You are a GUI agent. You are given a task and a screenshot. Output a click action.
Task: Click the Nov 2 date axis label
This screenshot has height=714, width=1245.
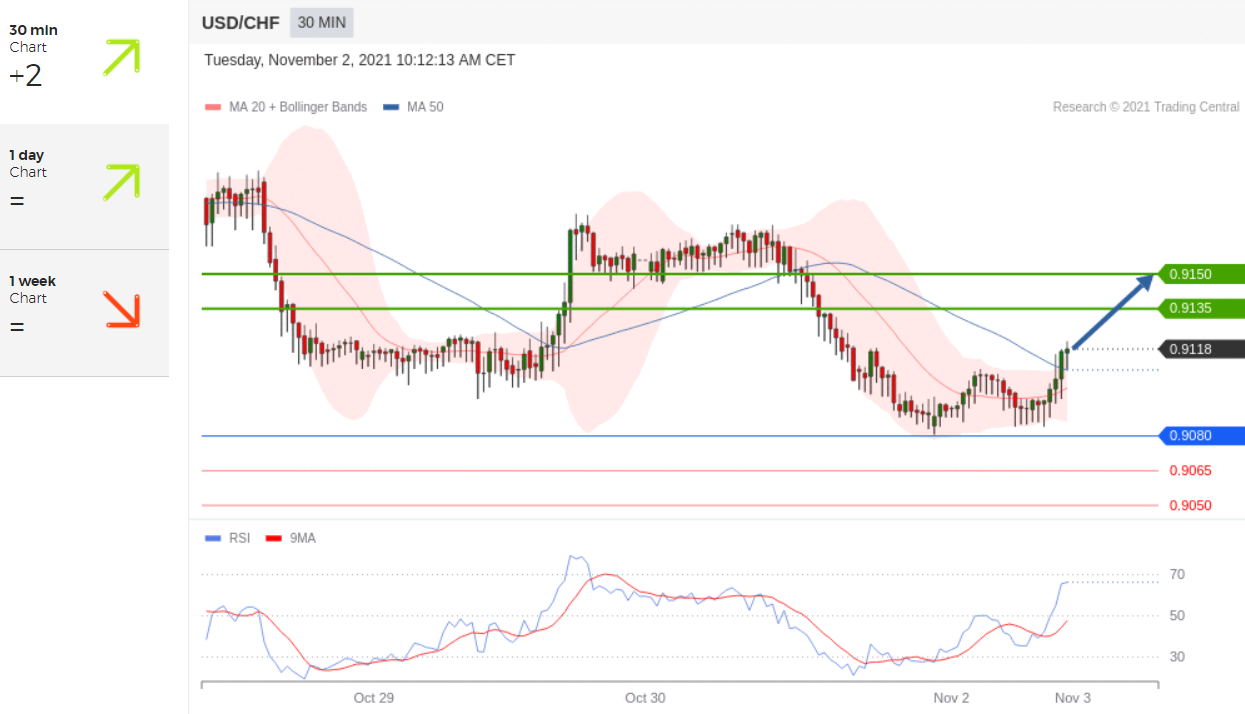tap(952, 698)
